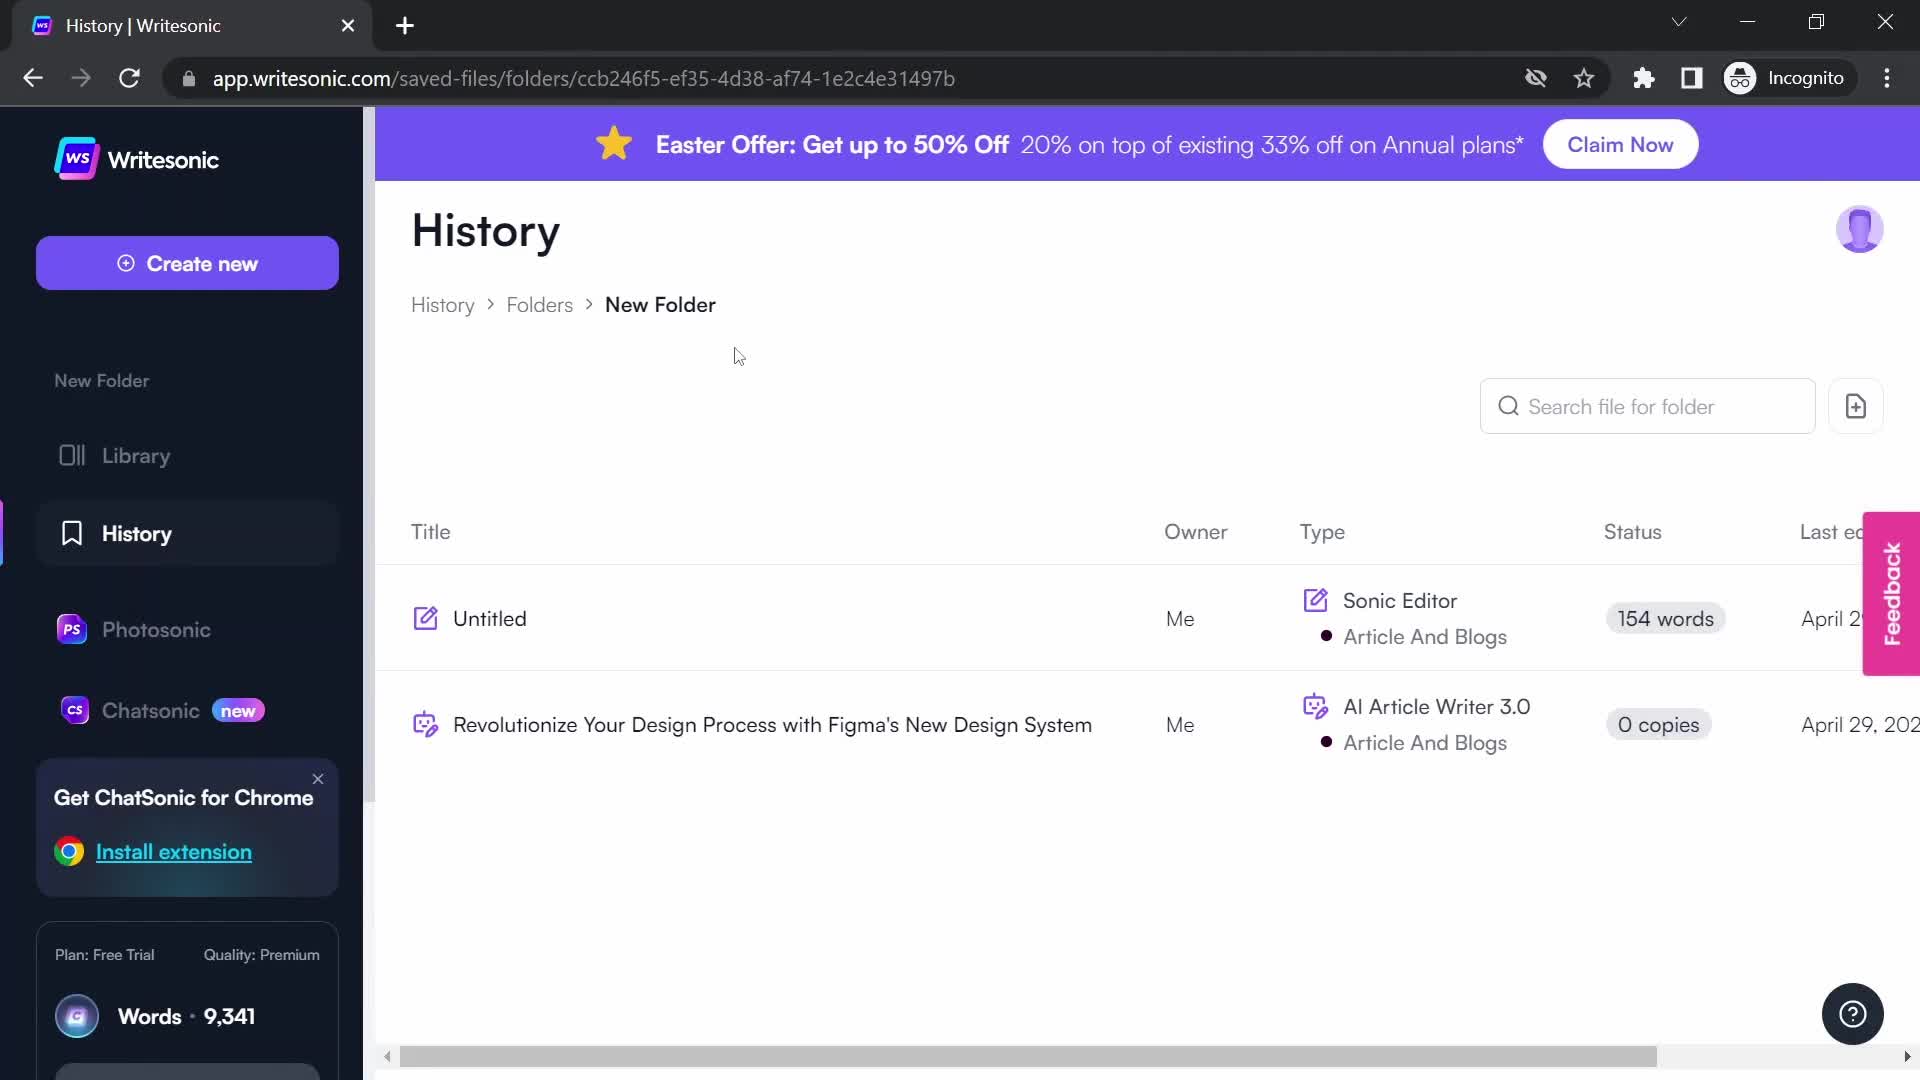Image resolution: width=1920 pixels, height=1080 pixels.
Task: Click Install extension Chrome link
Action: 174,851
